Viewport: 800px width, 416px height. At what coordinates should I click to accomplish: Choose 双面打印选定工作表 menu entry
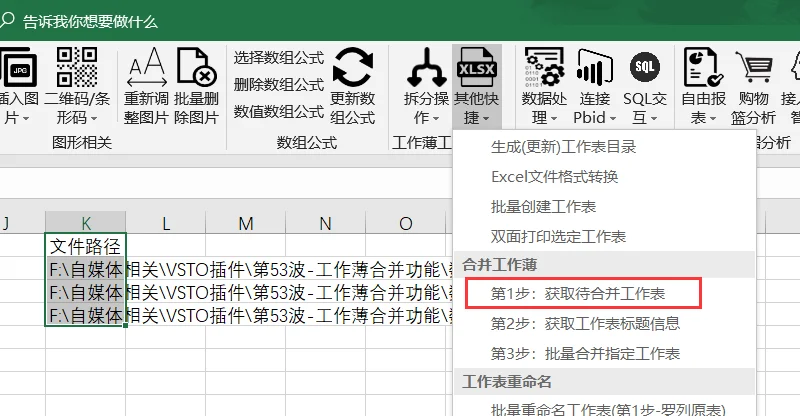click(604, 236)
